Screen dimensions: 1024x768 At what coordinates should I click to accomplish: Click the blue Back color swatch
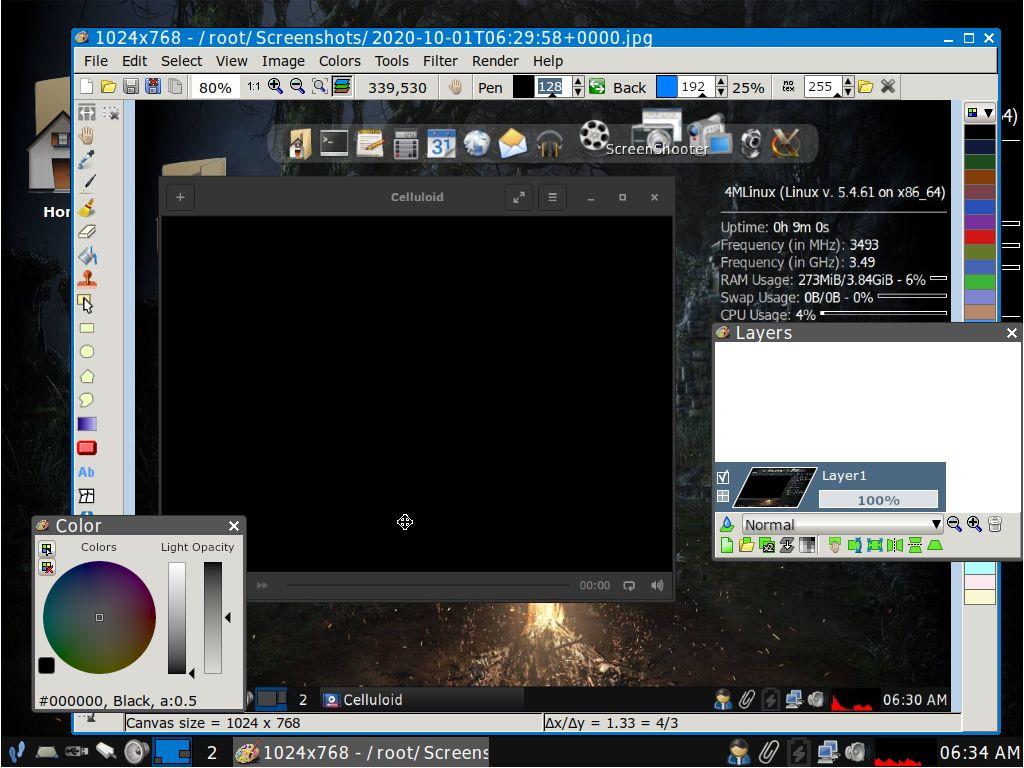click(666, 87)
